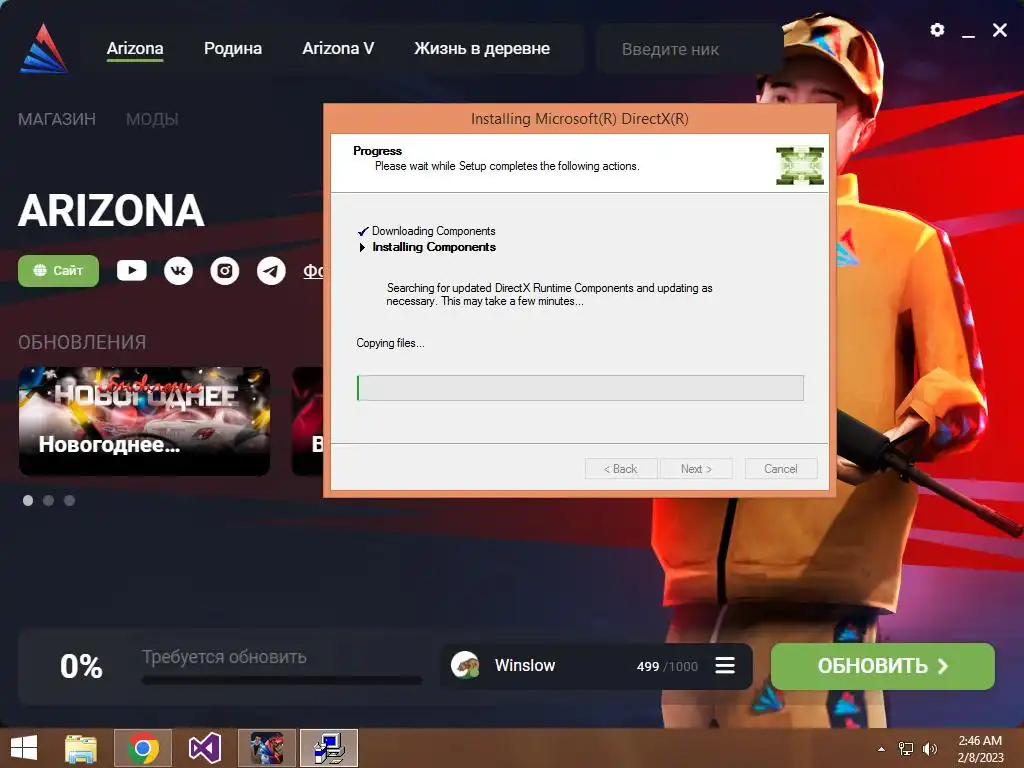Select the Родина tab

pyautogui.click(x=233, y=48)
